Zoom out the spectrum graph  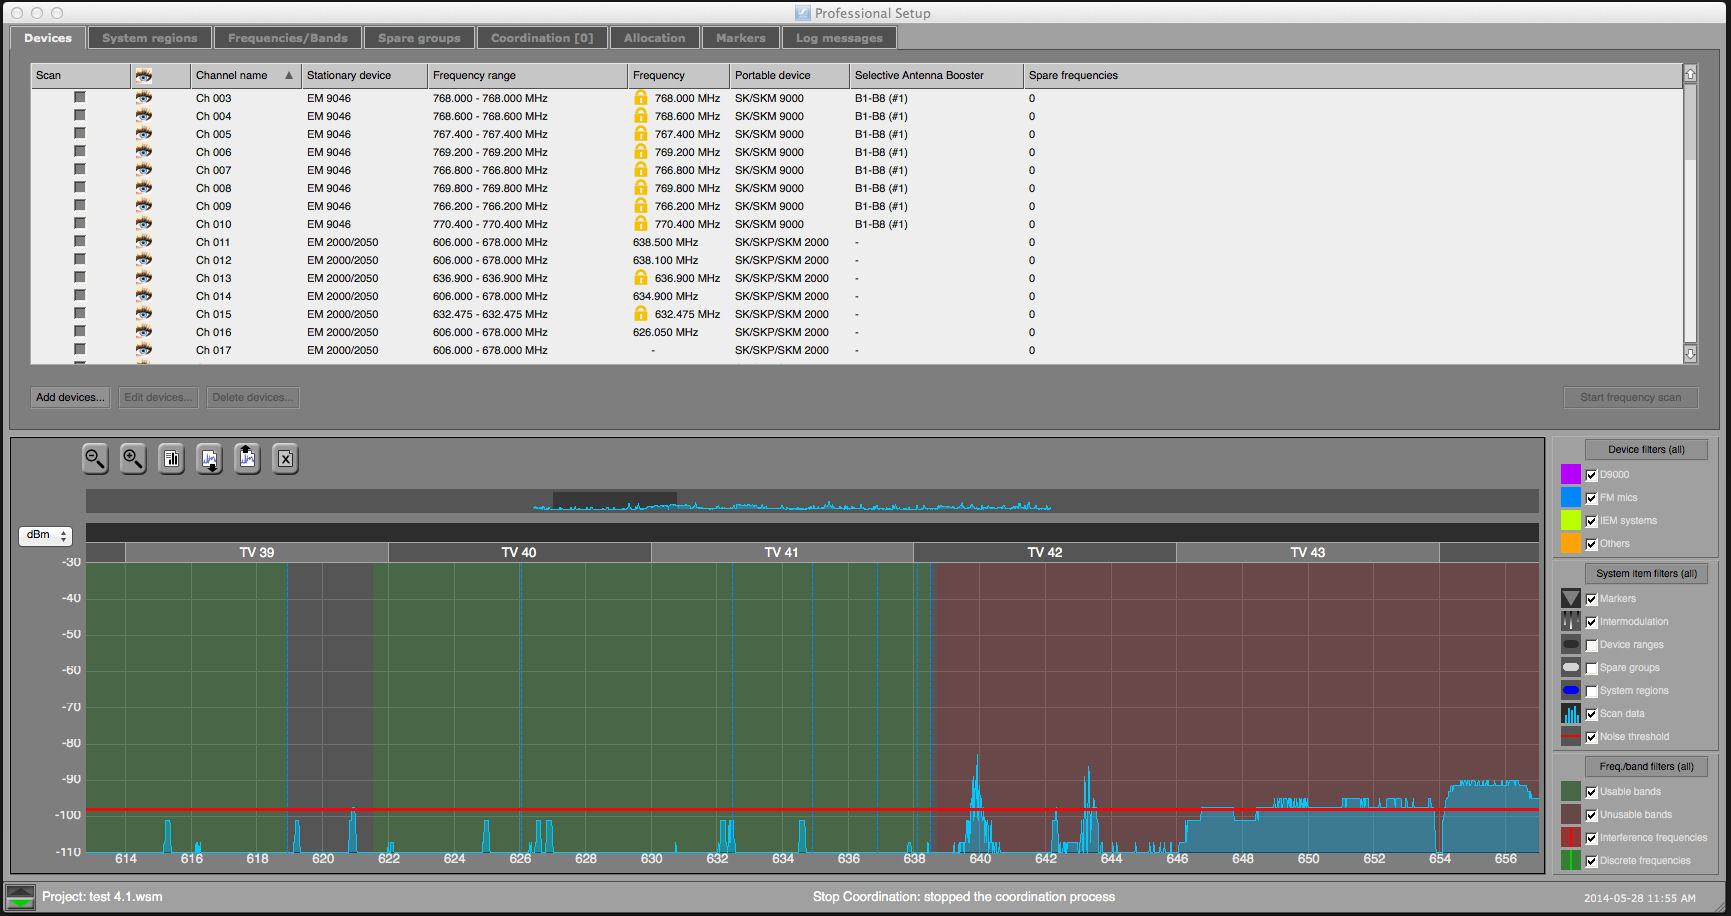click(x=95, y=459)
